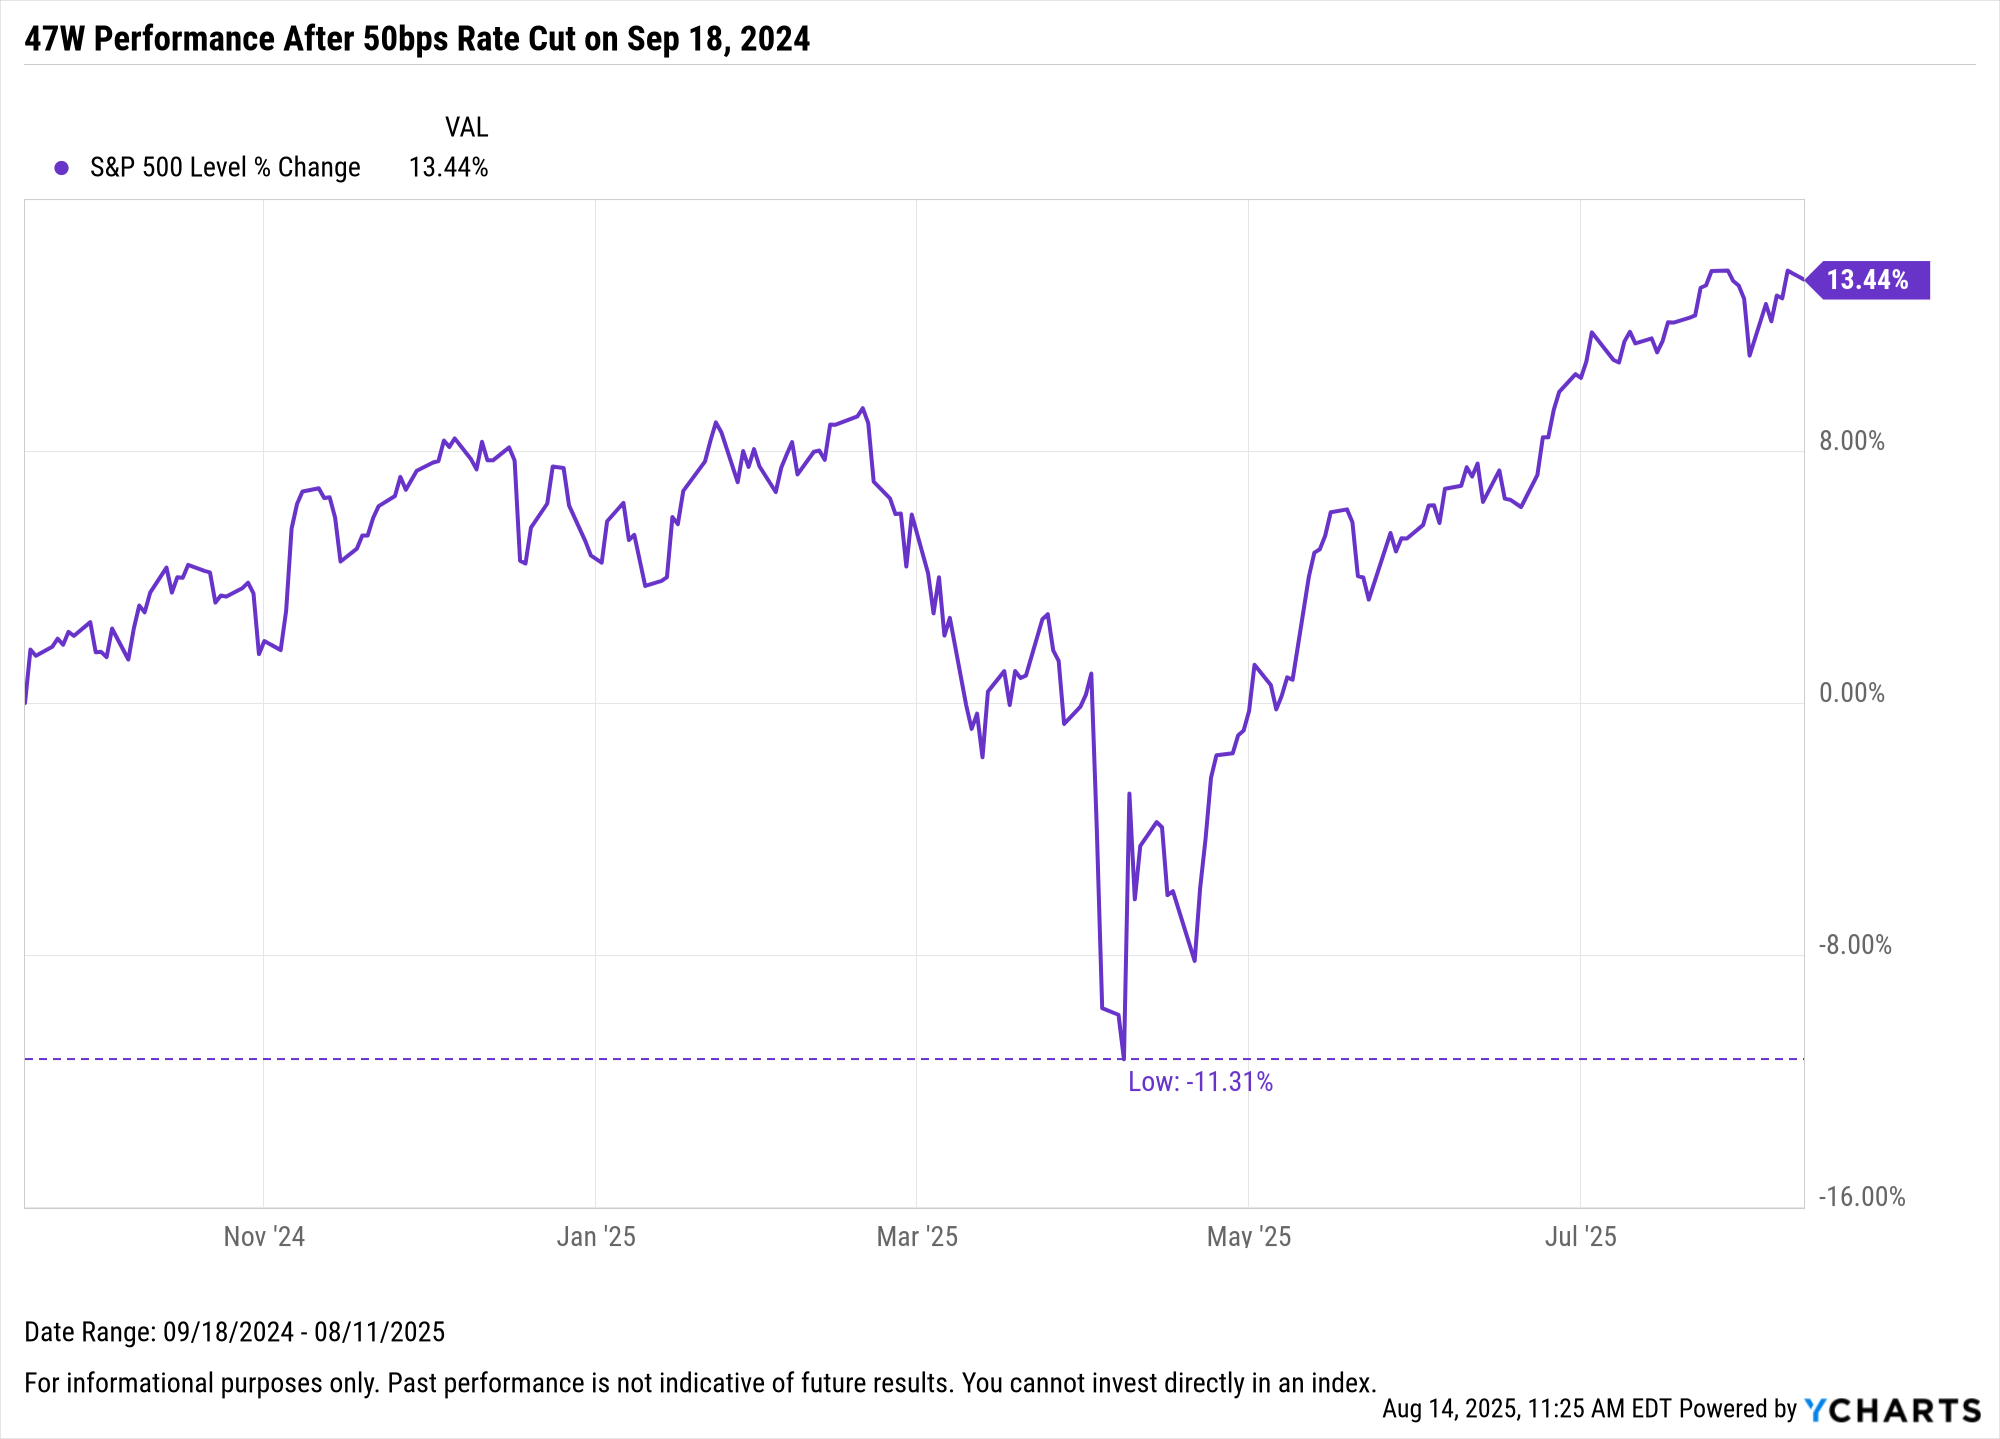The image size is (2000, 1439).
Task: Click the lowest point of the April dip
Action: point(1124,1058)
